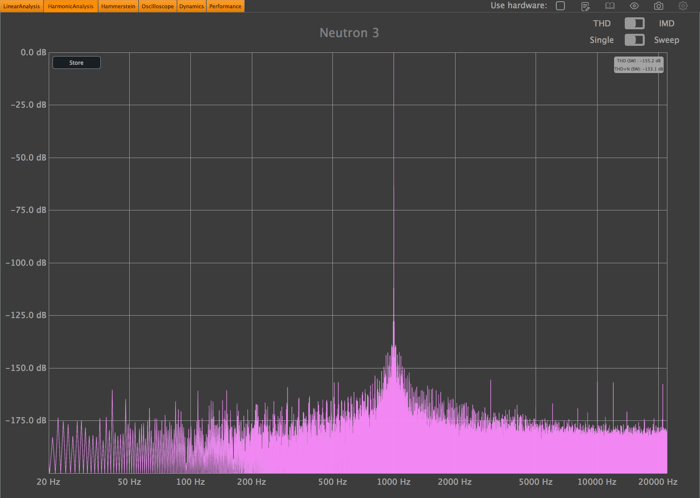
Task: Take a snapshot with the camera icon
Action: pyautogui.click(x=658, y=6)
